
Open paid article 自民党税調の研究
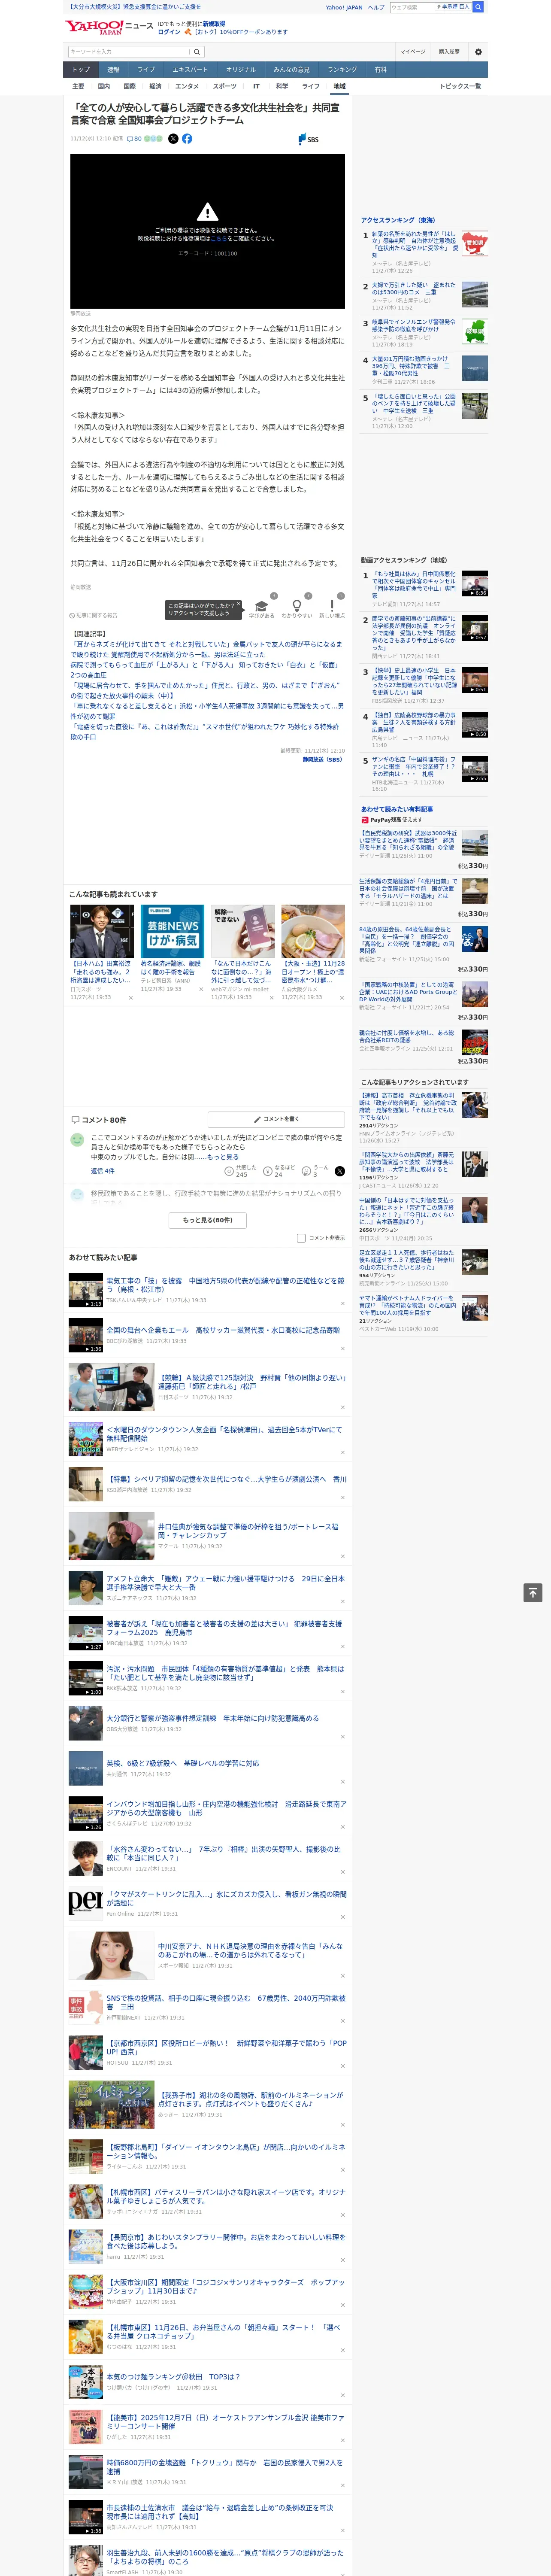[408, 840]
